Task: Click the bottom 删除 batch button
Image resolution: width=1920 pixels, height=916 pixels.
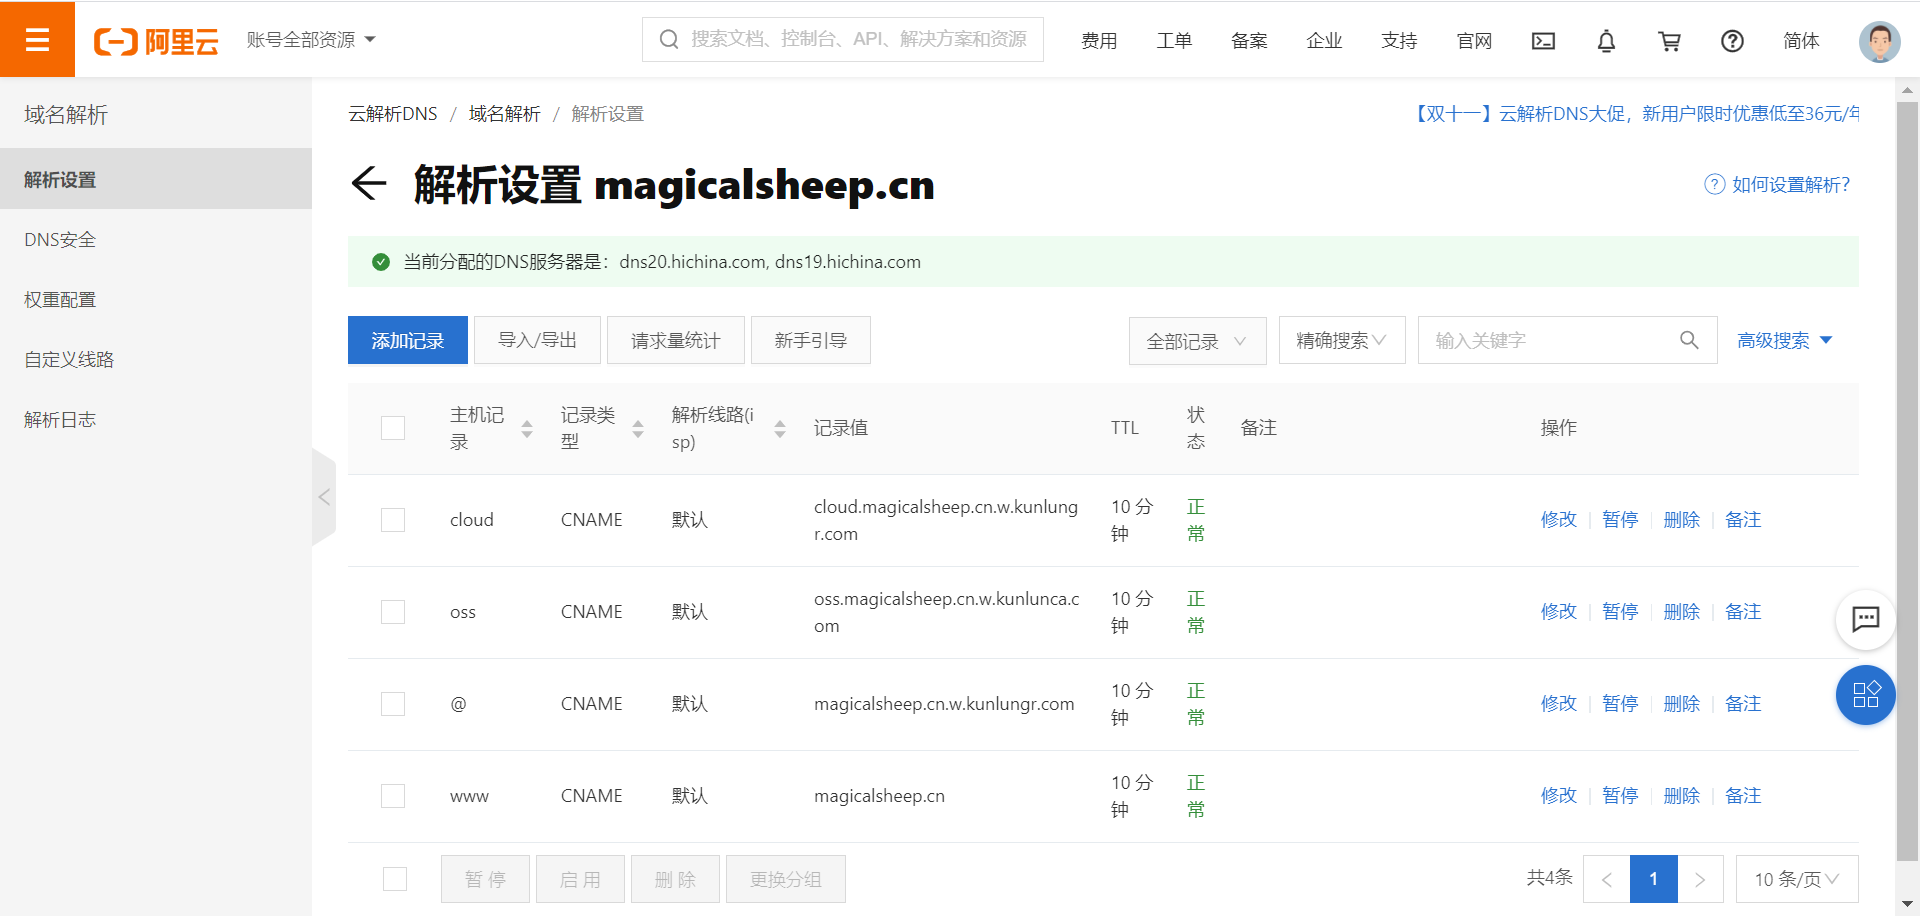Action: 675,879
